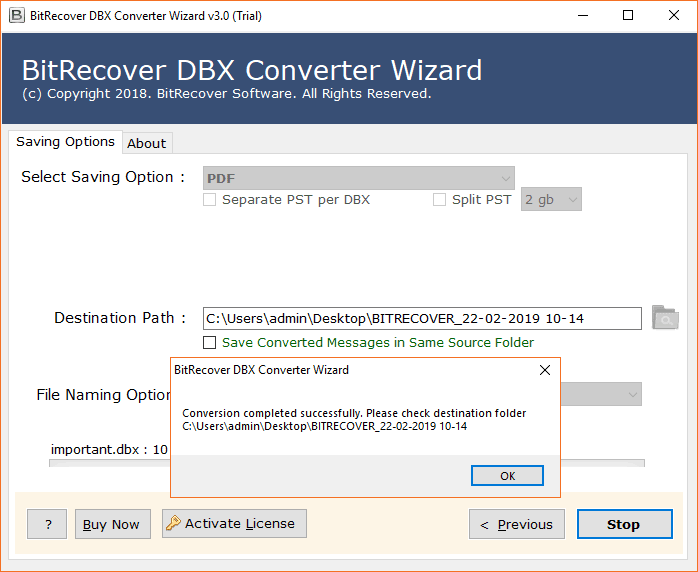Click the Copyright 2018 BitRecover Software text
This screenshot has width=698, height=572.
pyautogui.click(x=227, y=94)
